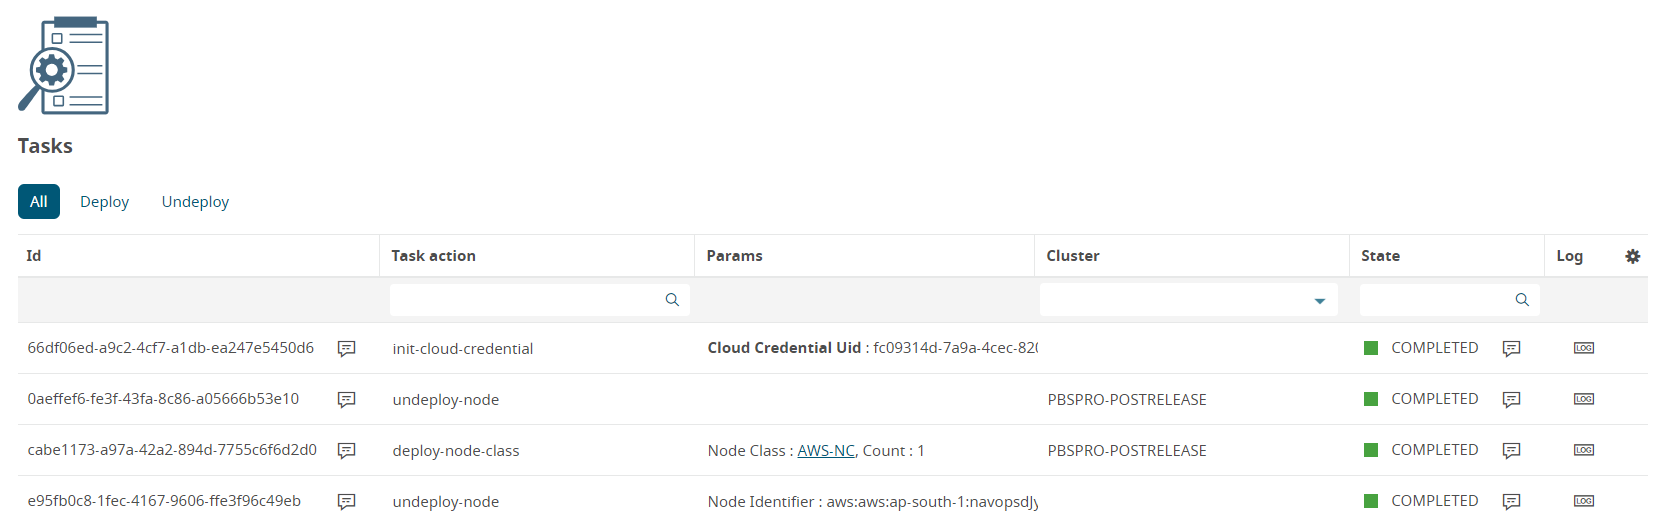Screen dimensions: 1665x522
Task: Open state message for deploy-node-class row
Action: 1511,450
